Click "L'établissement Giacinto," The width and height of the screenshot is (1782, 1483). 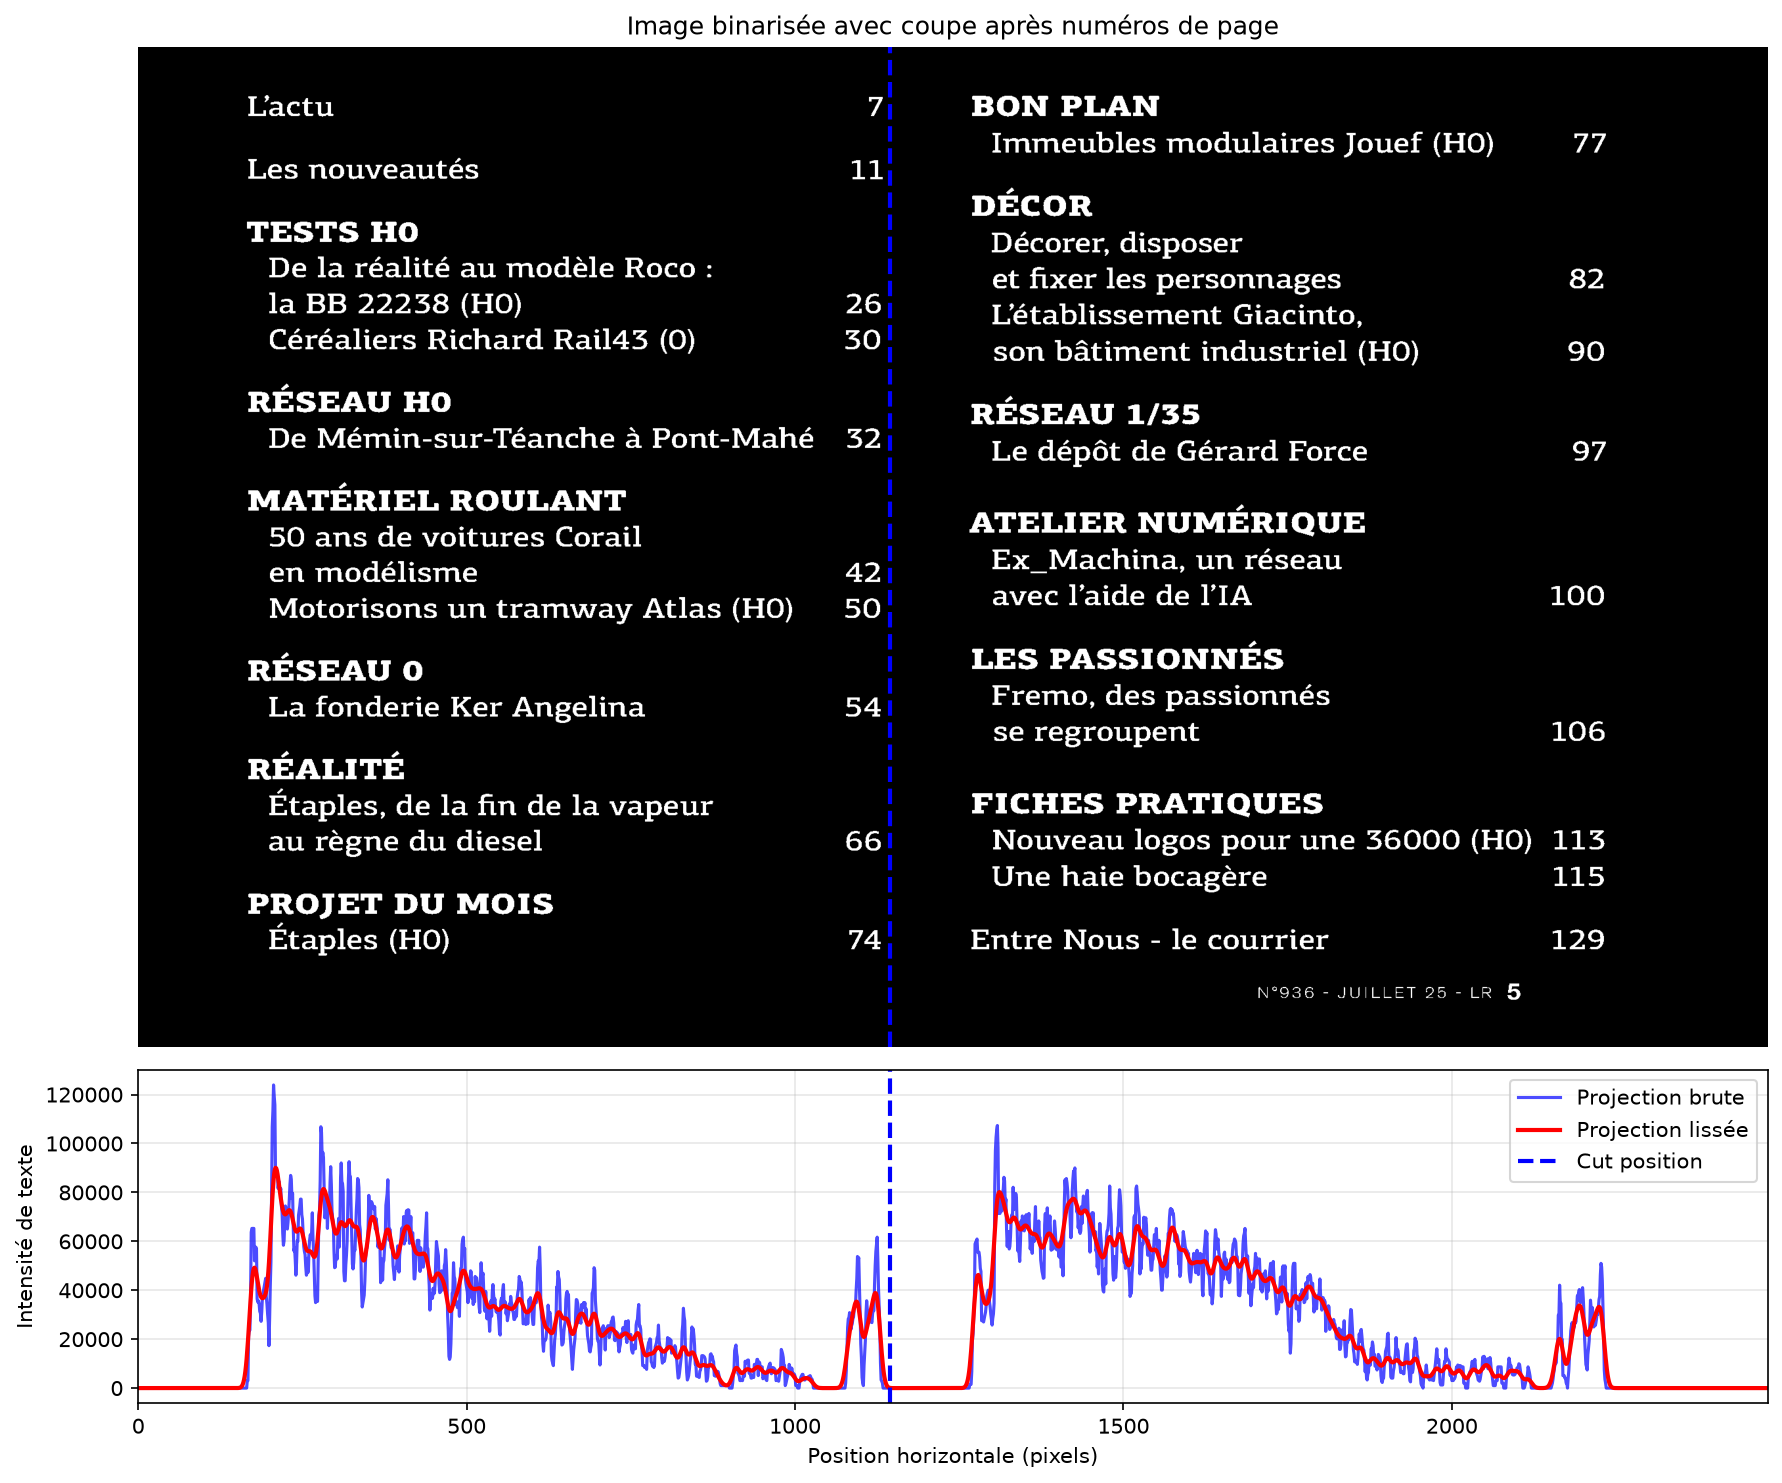[x=1177, y=315]
